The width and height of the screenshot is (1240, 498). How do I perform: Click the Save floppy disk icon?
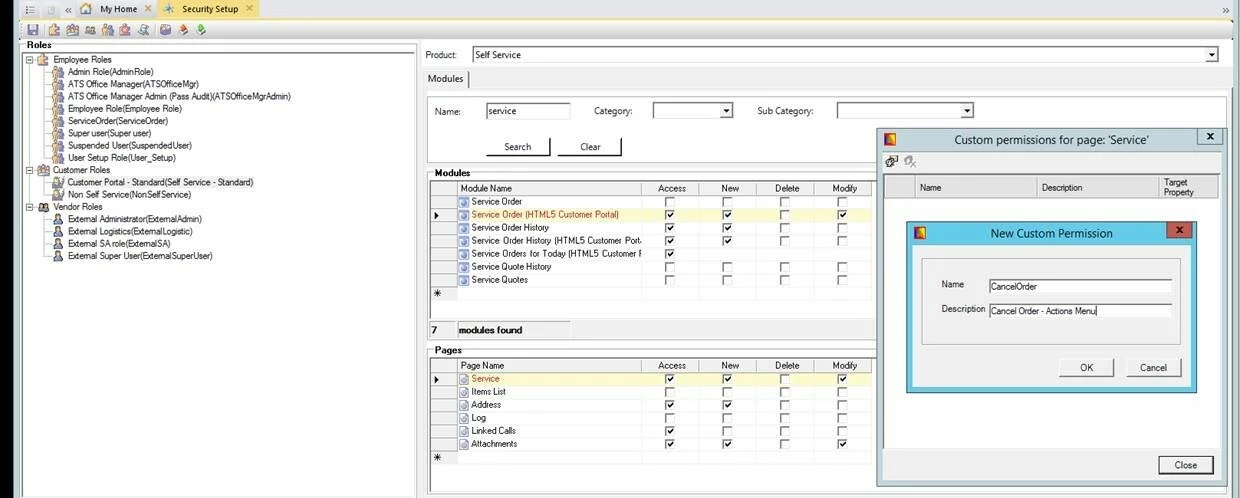33,30
